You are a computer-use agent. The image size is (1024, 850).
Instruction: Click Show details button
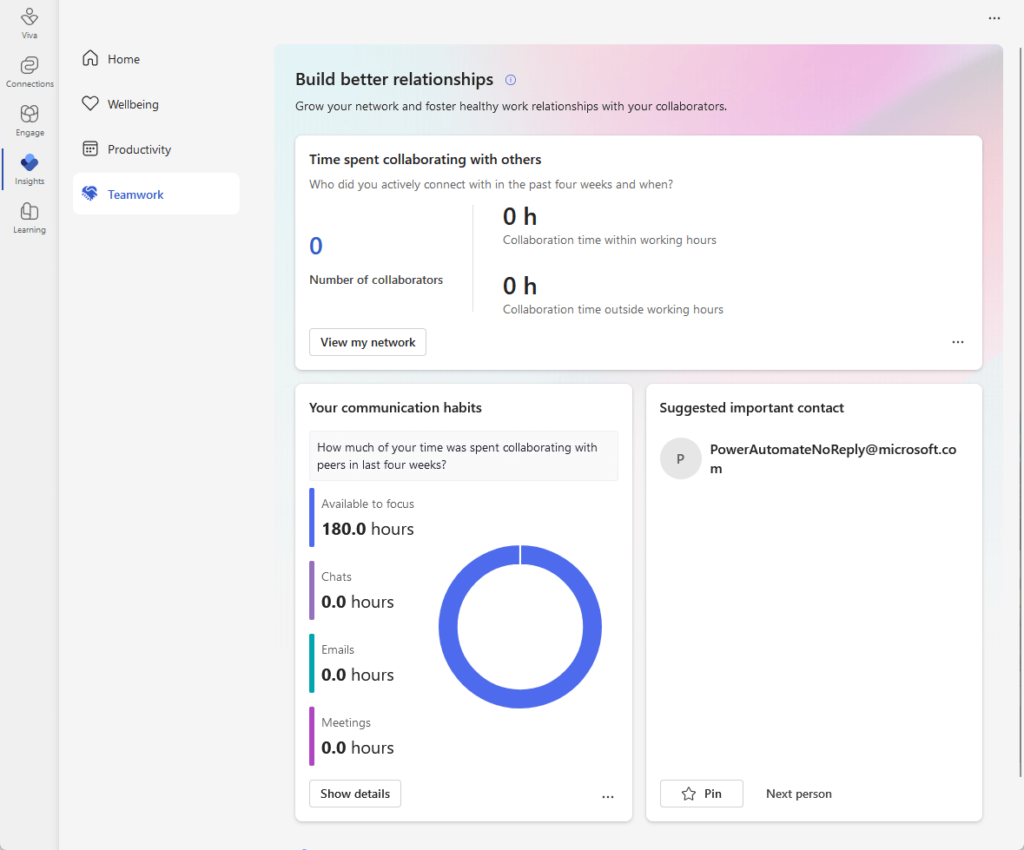click(x=355, y=794)
